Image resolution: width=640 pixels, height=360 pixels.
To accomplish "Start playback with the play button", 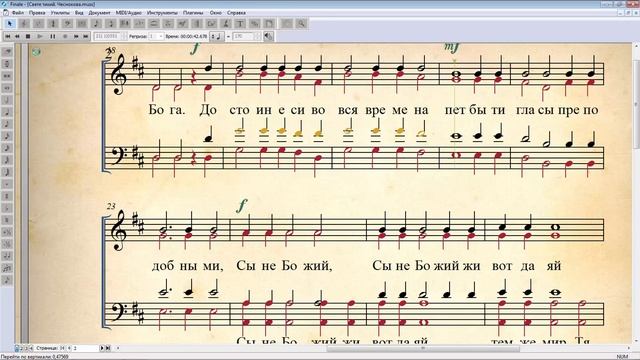I will click(40, 36).
